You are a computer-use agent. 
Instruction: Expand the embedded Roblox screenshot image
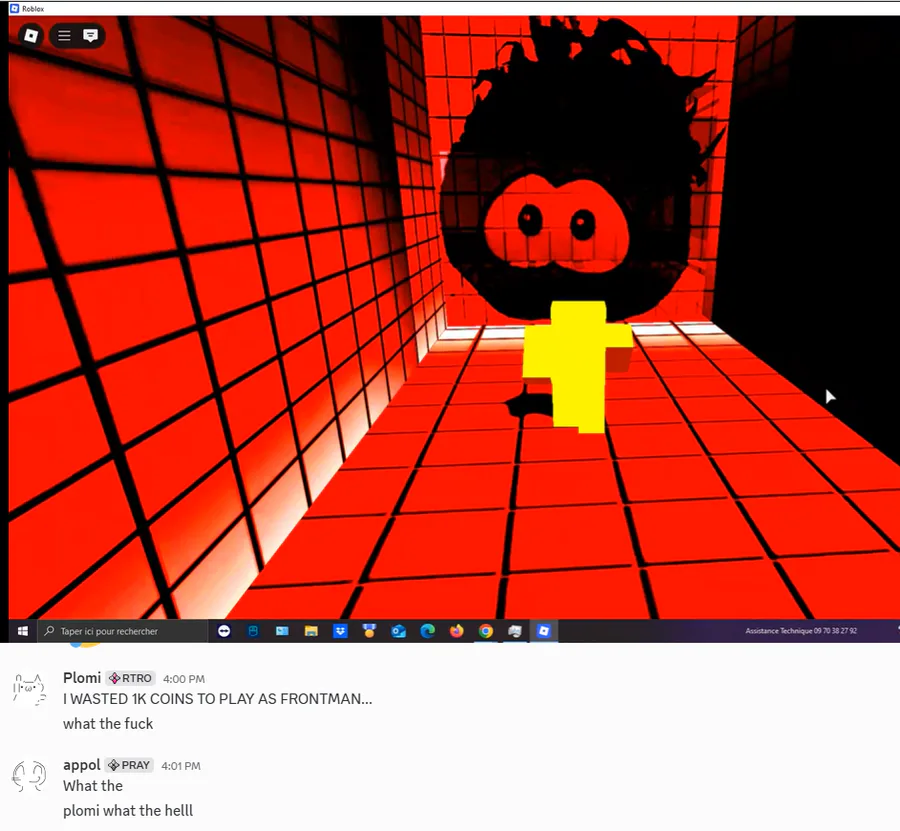450,321
